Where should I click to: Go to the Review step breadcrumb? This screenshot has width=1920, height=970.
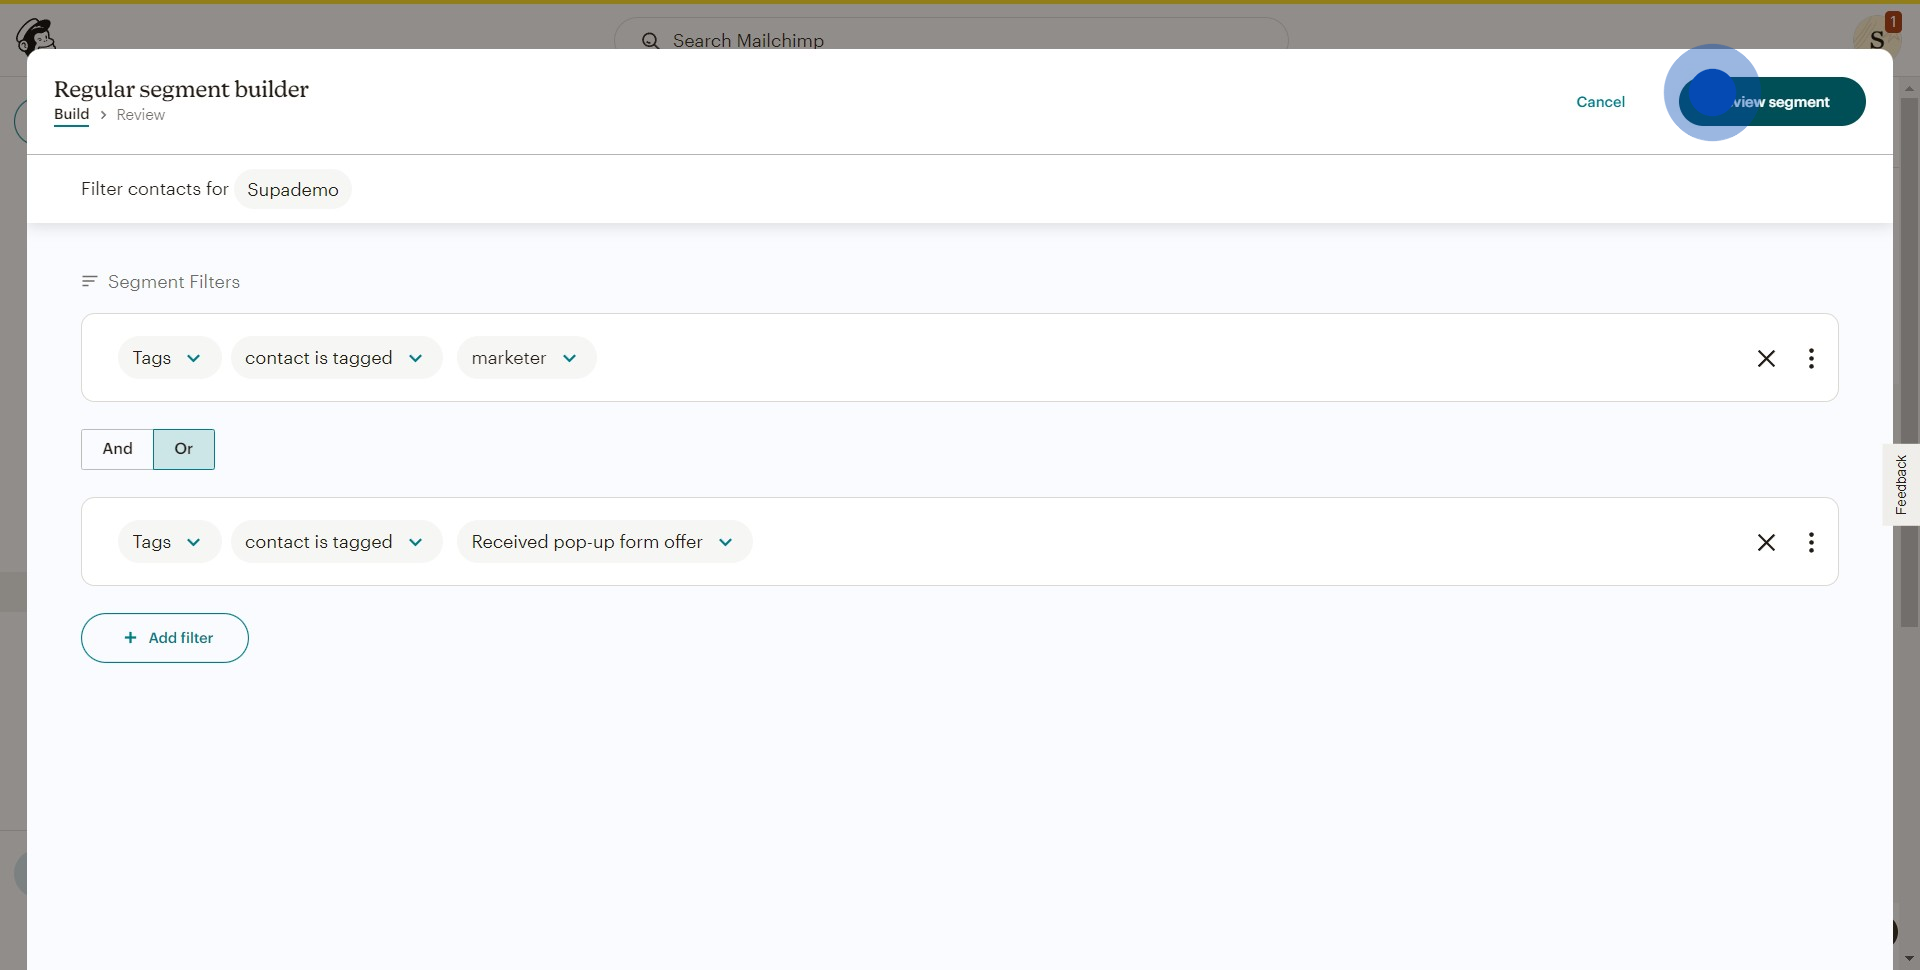(140, 115)
